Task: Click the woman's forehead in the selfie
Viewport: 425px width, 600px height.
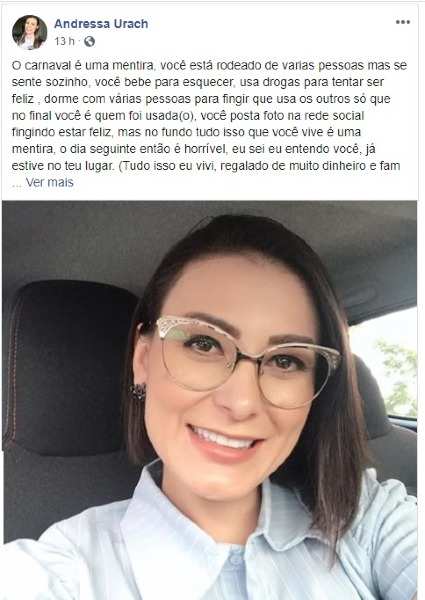Action: (245, 285)
